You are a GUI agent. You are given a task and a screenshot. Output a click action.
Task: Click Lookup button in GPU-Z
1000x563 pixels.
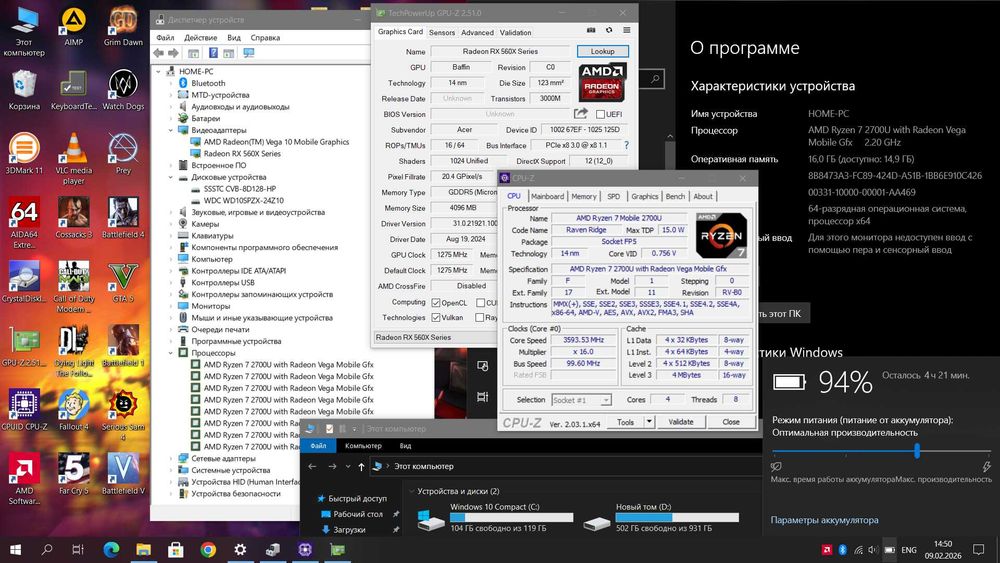(603, 51)
